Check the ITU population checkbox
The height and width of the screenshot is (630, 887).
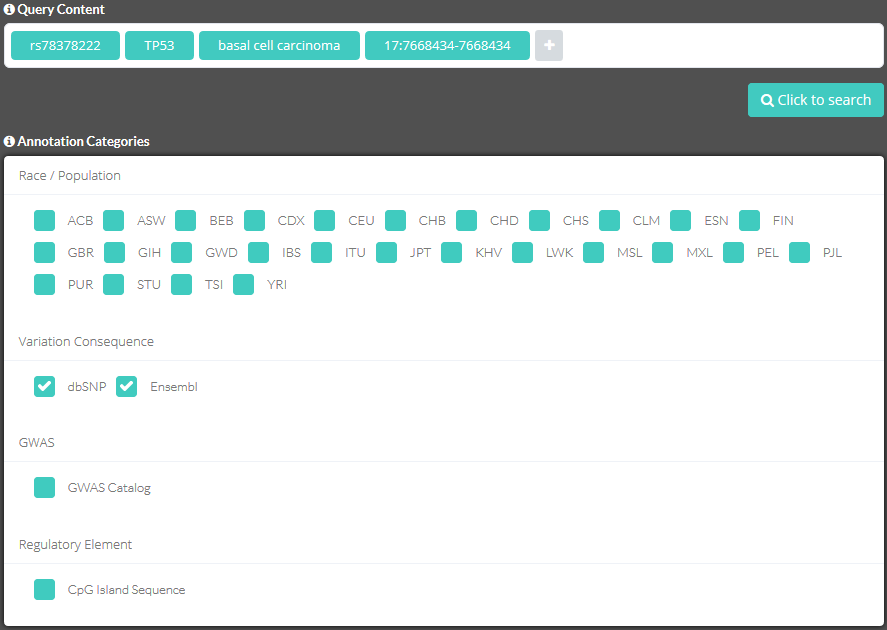321,253
